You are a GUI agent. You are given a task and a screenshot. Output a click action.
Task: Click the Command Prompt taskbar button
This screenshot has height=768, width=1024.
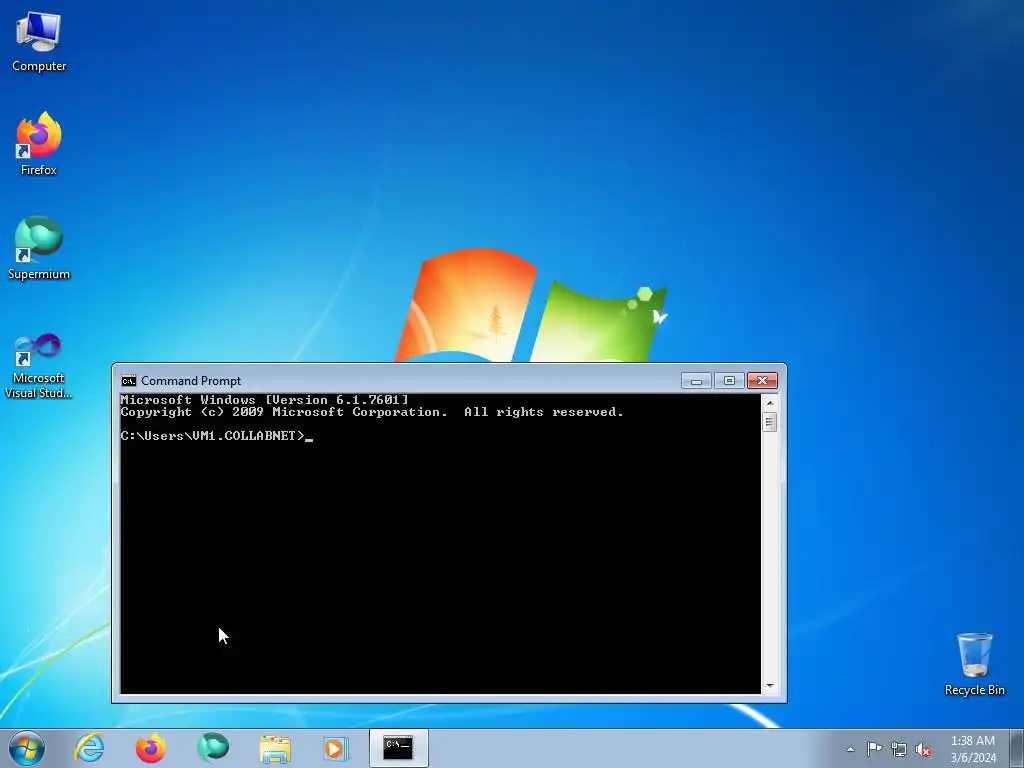pos(398,748)
